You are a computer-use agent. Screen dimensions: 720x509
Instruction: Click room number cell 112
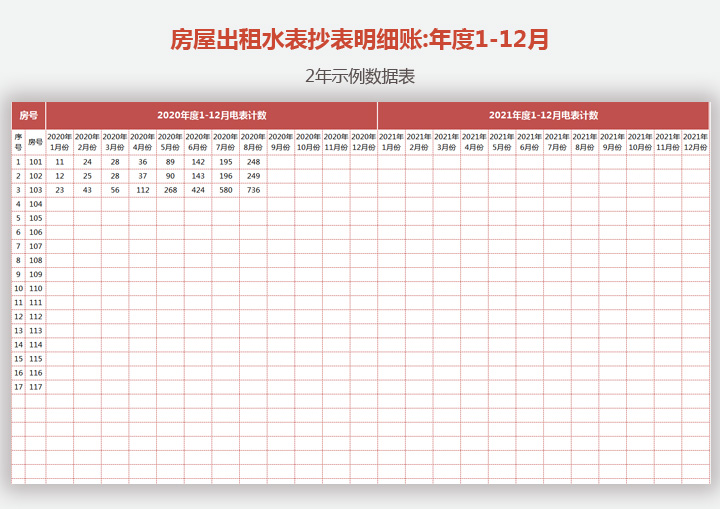coord(35,317)
